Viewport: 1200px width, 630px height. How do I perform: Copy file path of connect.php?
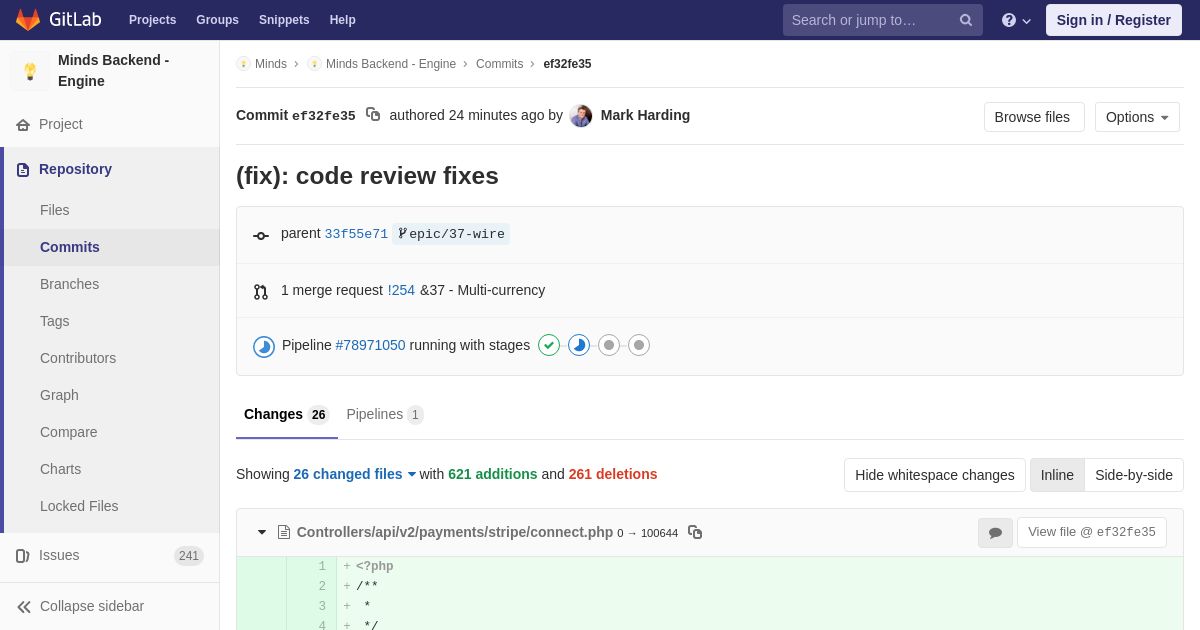695,532
